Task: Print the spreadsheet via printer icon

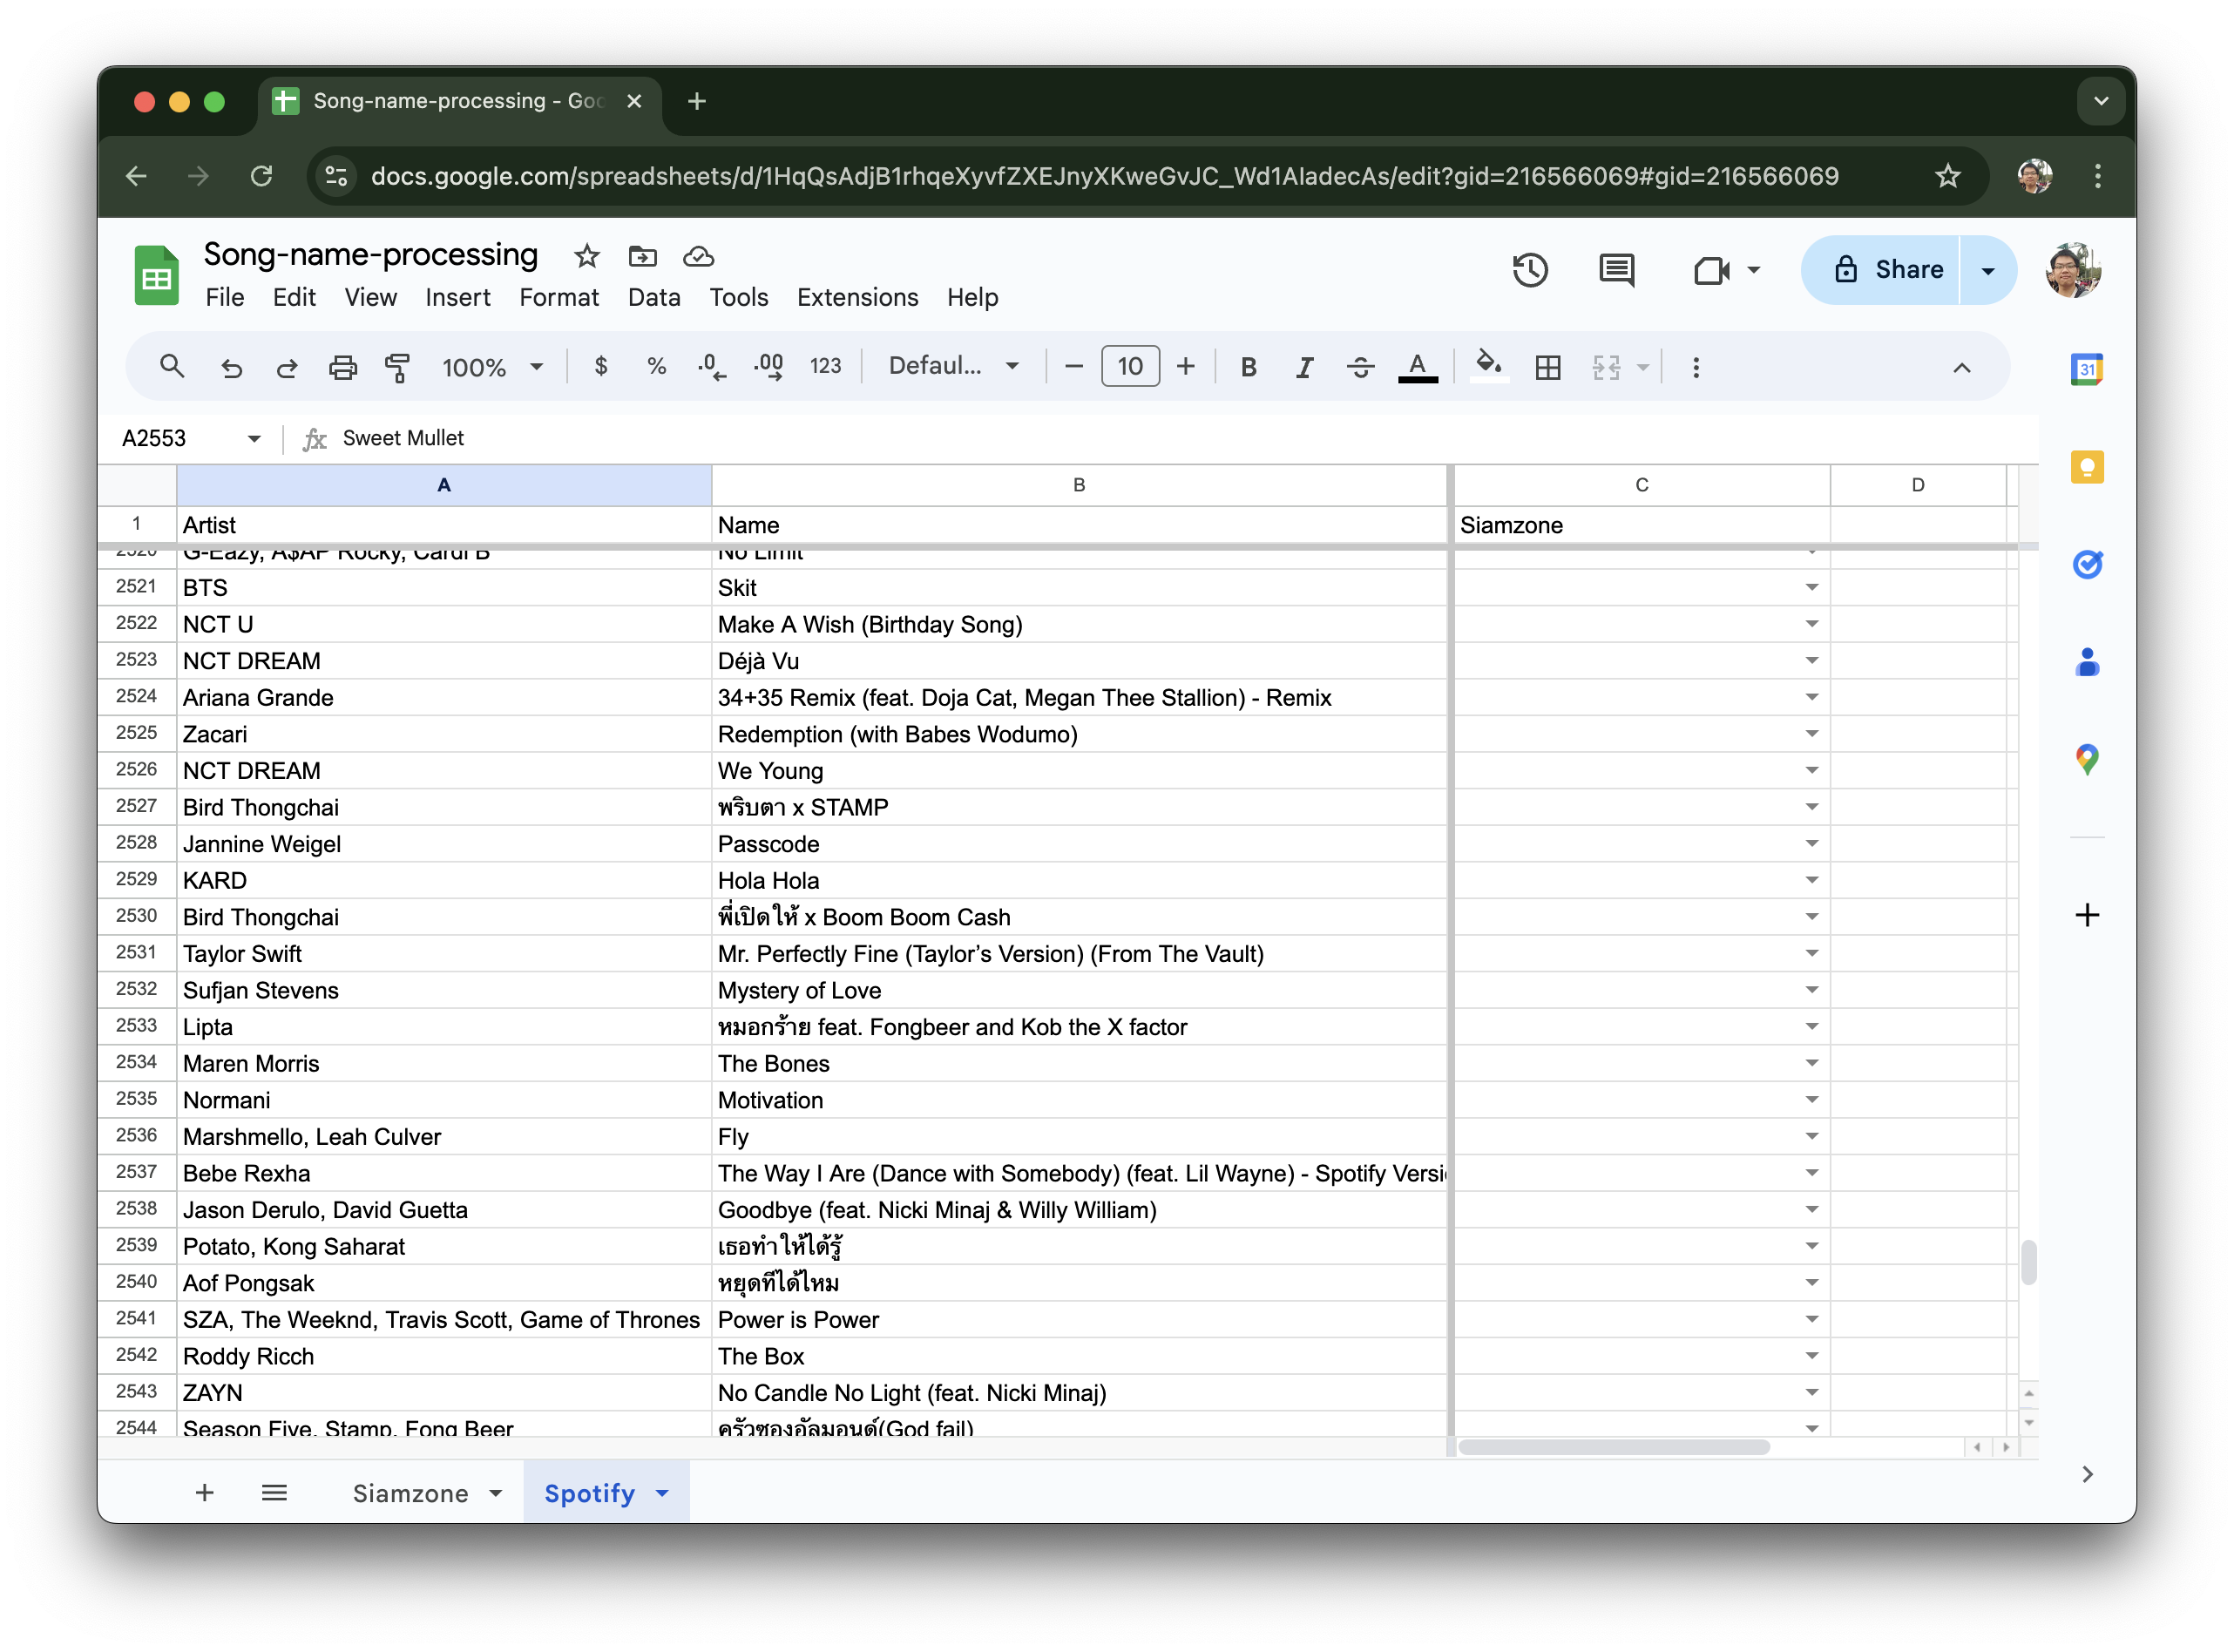Action: pyautogui.click(x=343, y=367)
